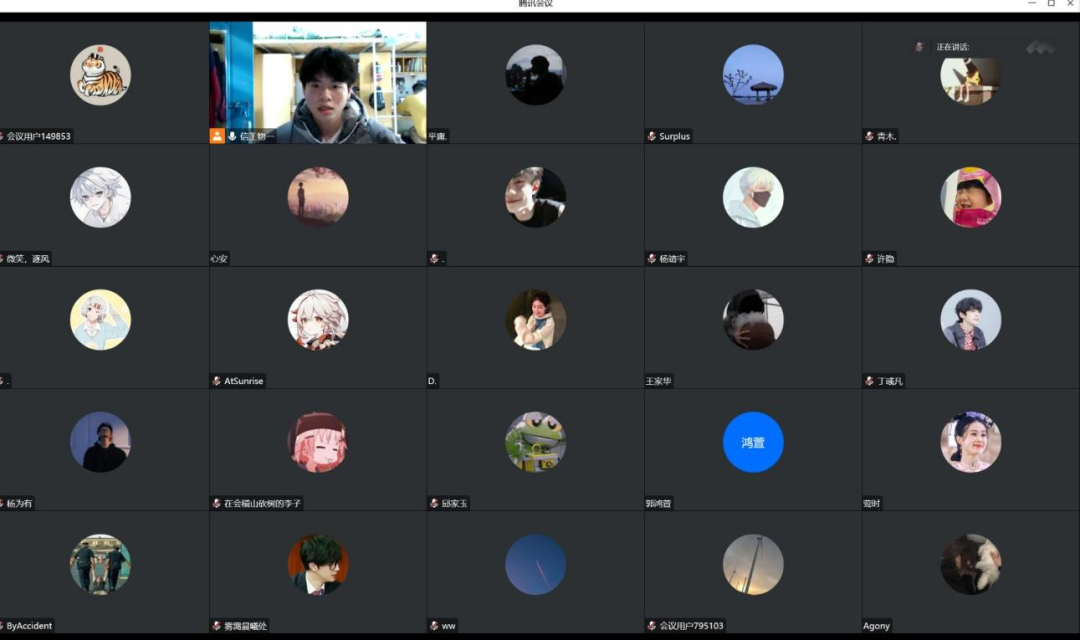Click muted mic icon beside Surplus

click(652, 136)
